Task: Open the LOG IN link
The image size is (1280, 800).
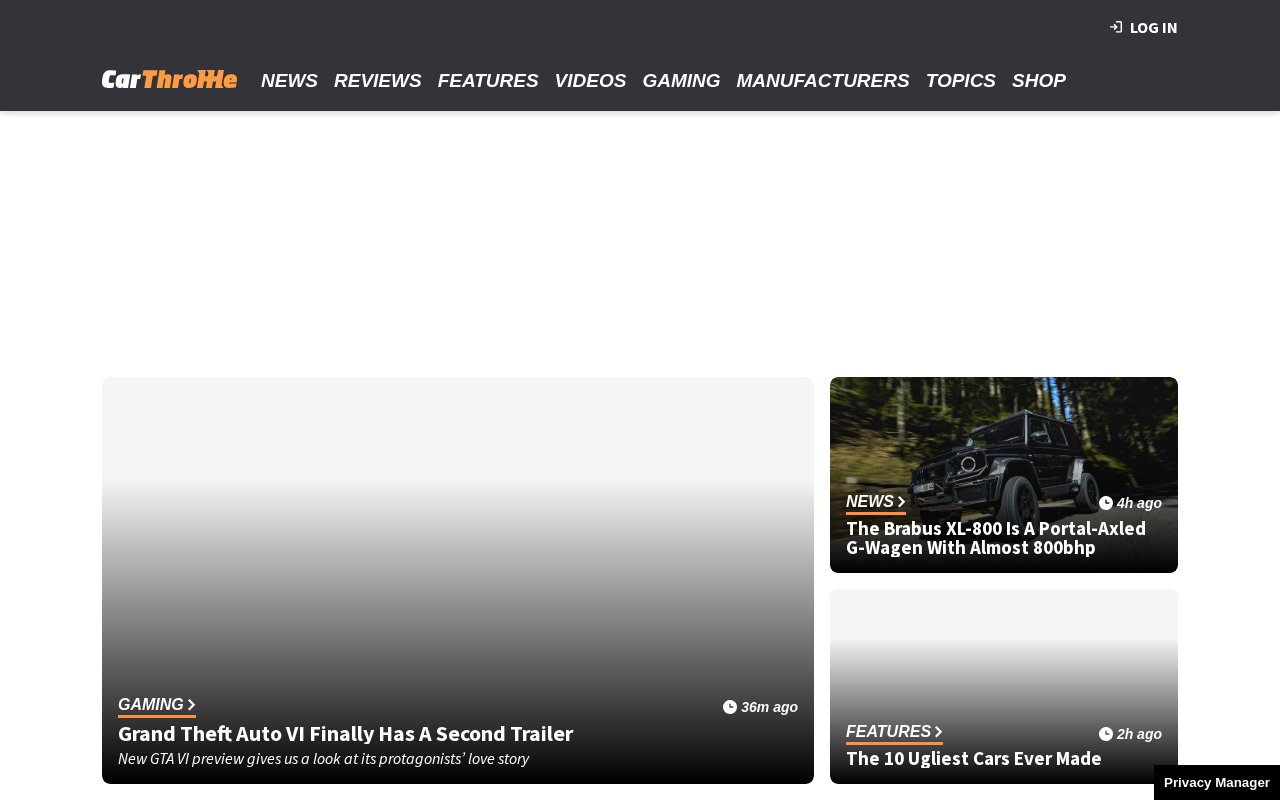Action: point(1153,28)
